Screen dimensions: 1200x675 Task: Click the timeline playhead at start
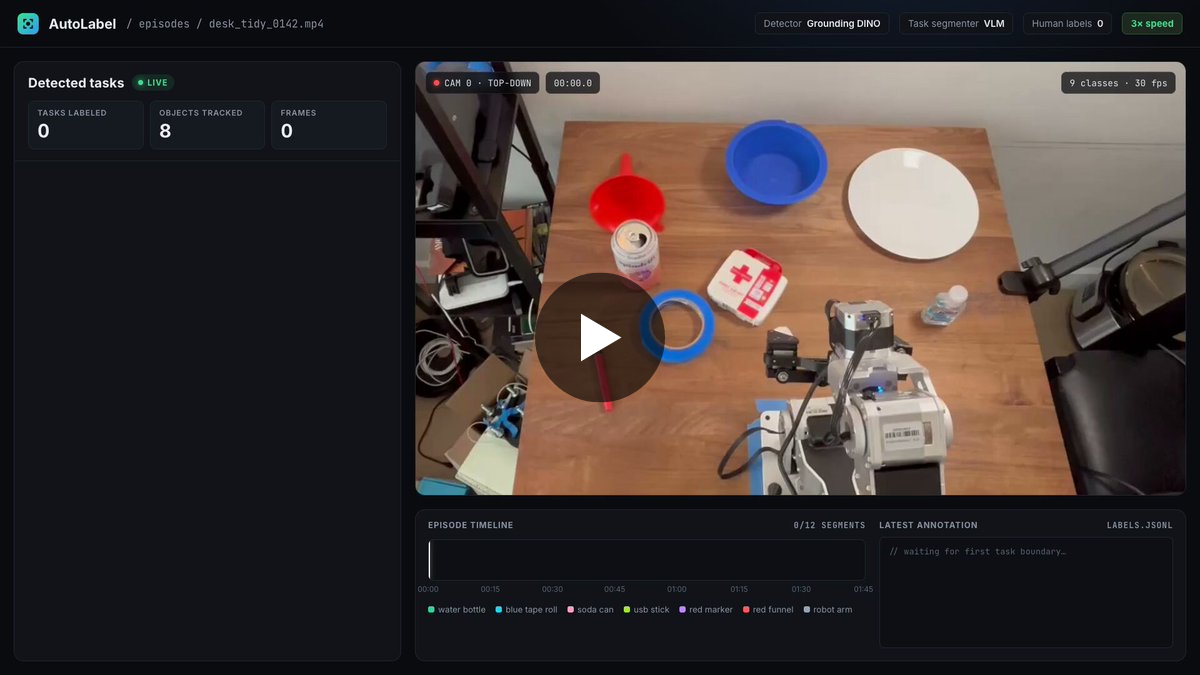click(x=429, y=560)
